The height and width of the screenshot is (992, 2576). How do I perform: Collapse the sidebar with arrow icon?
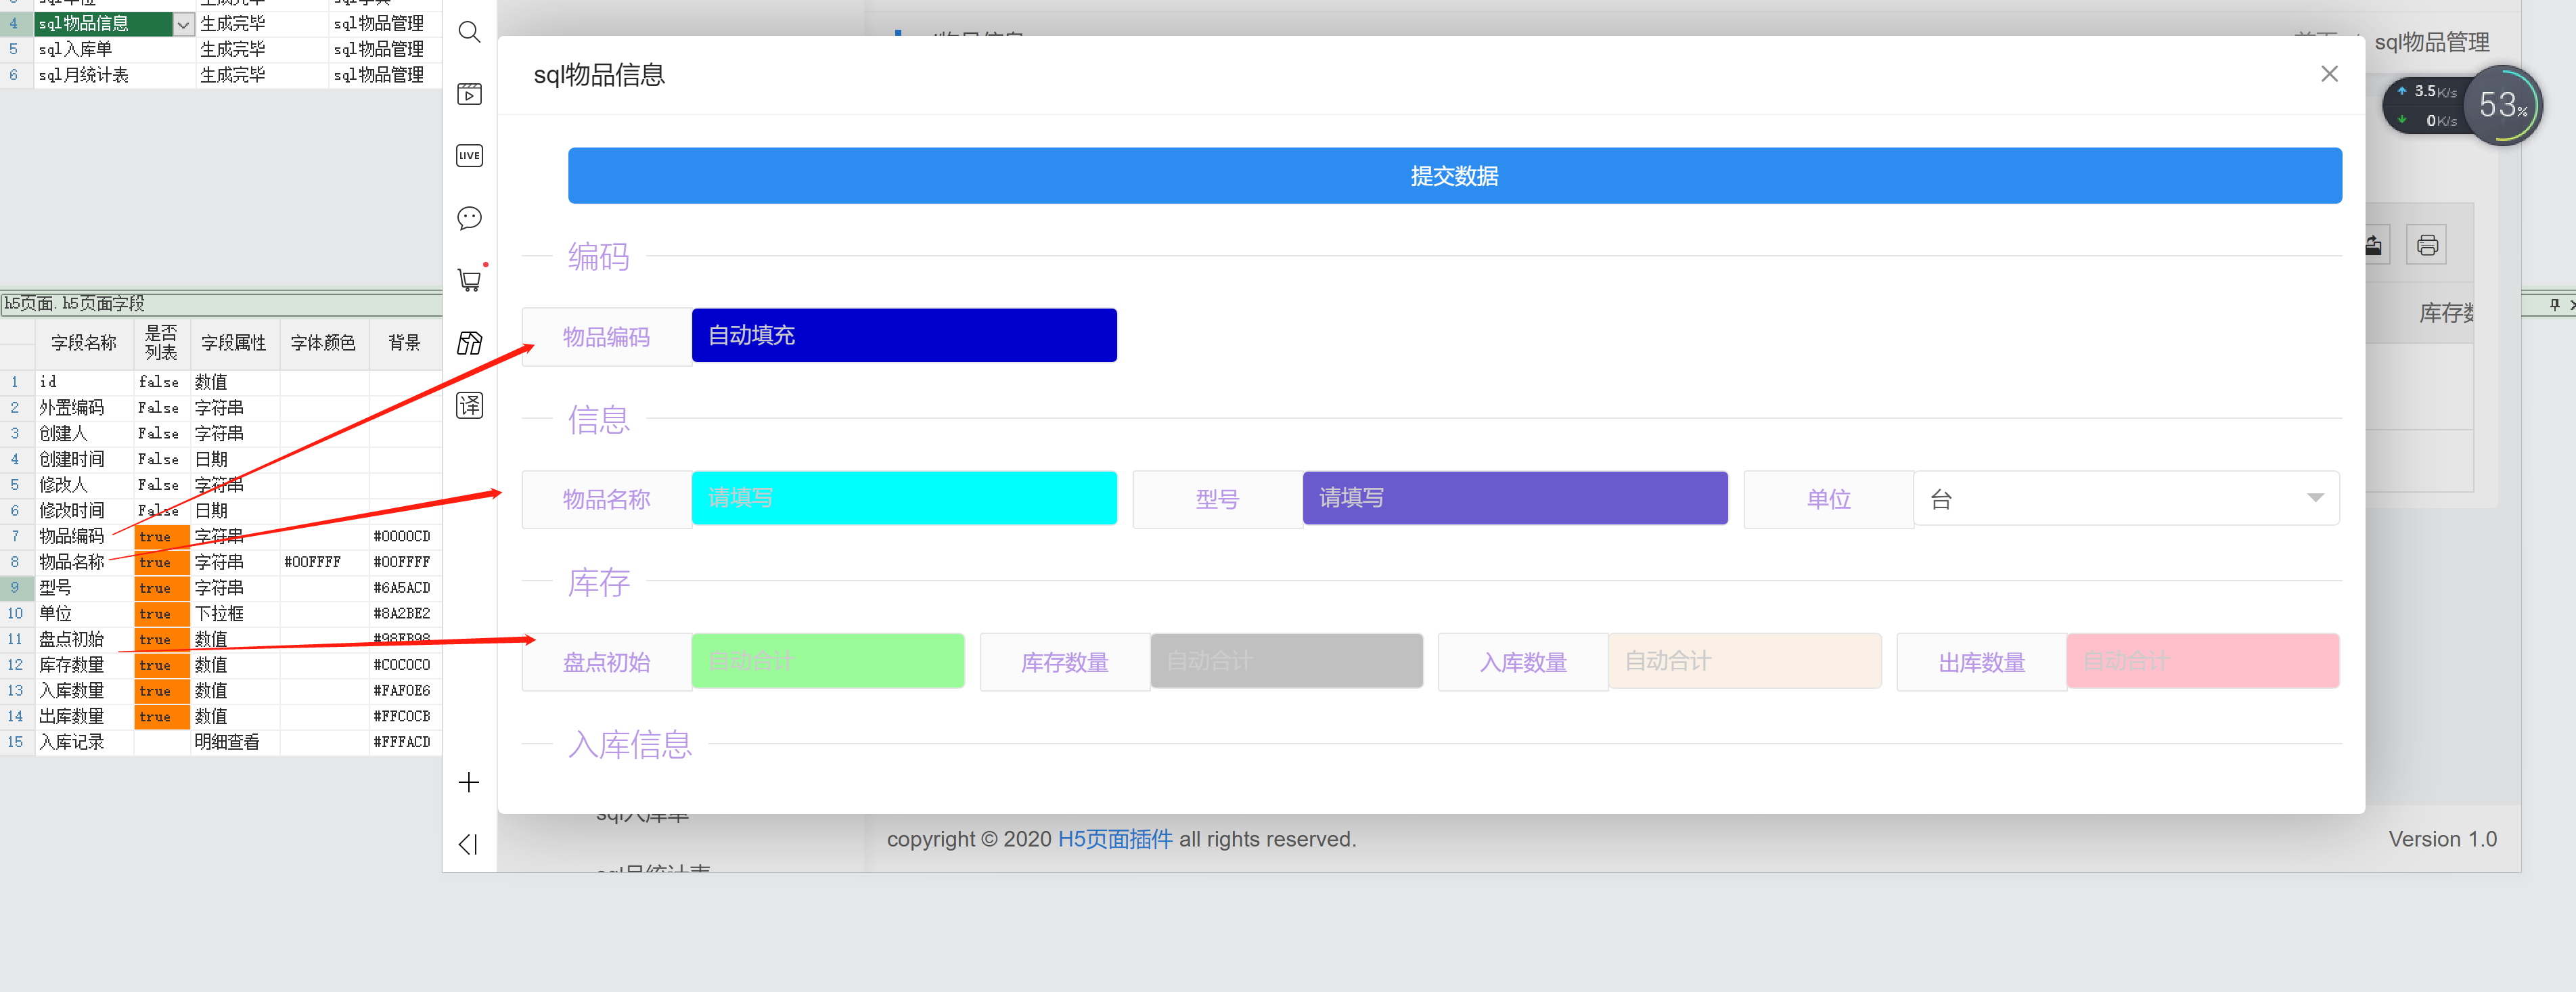pos(467,845)
